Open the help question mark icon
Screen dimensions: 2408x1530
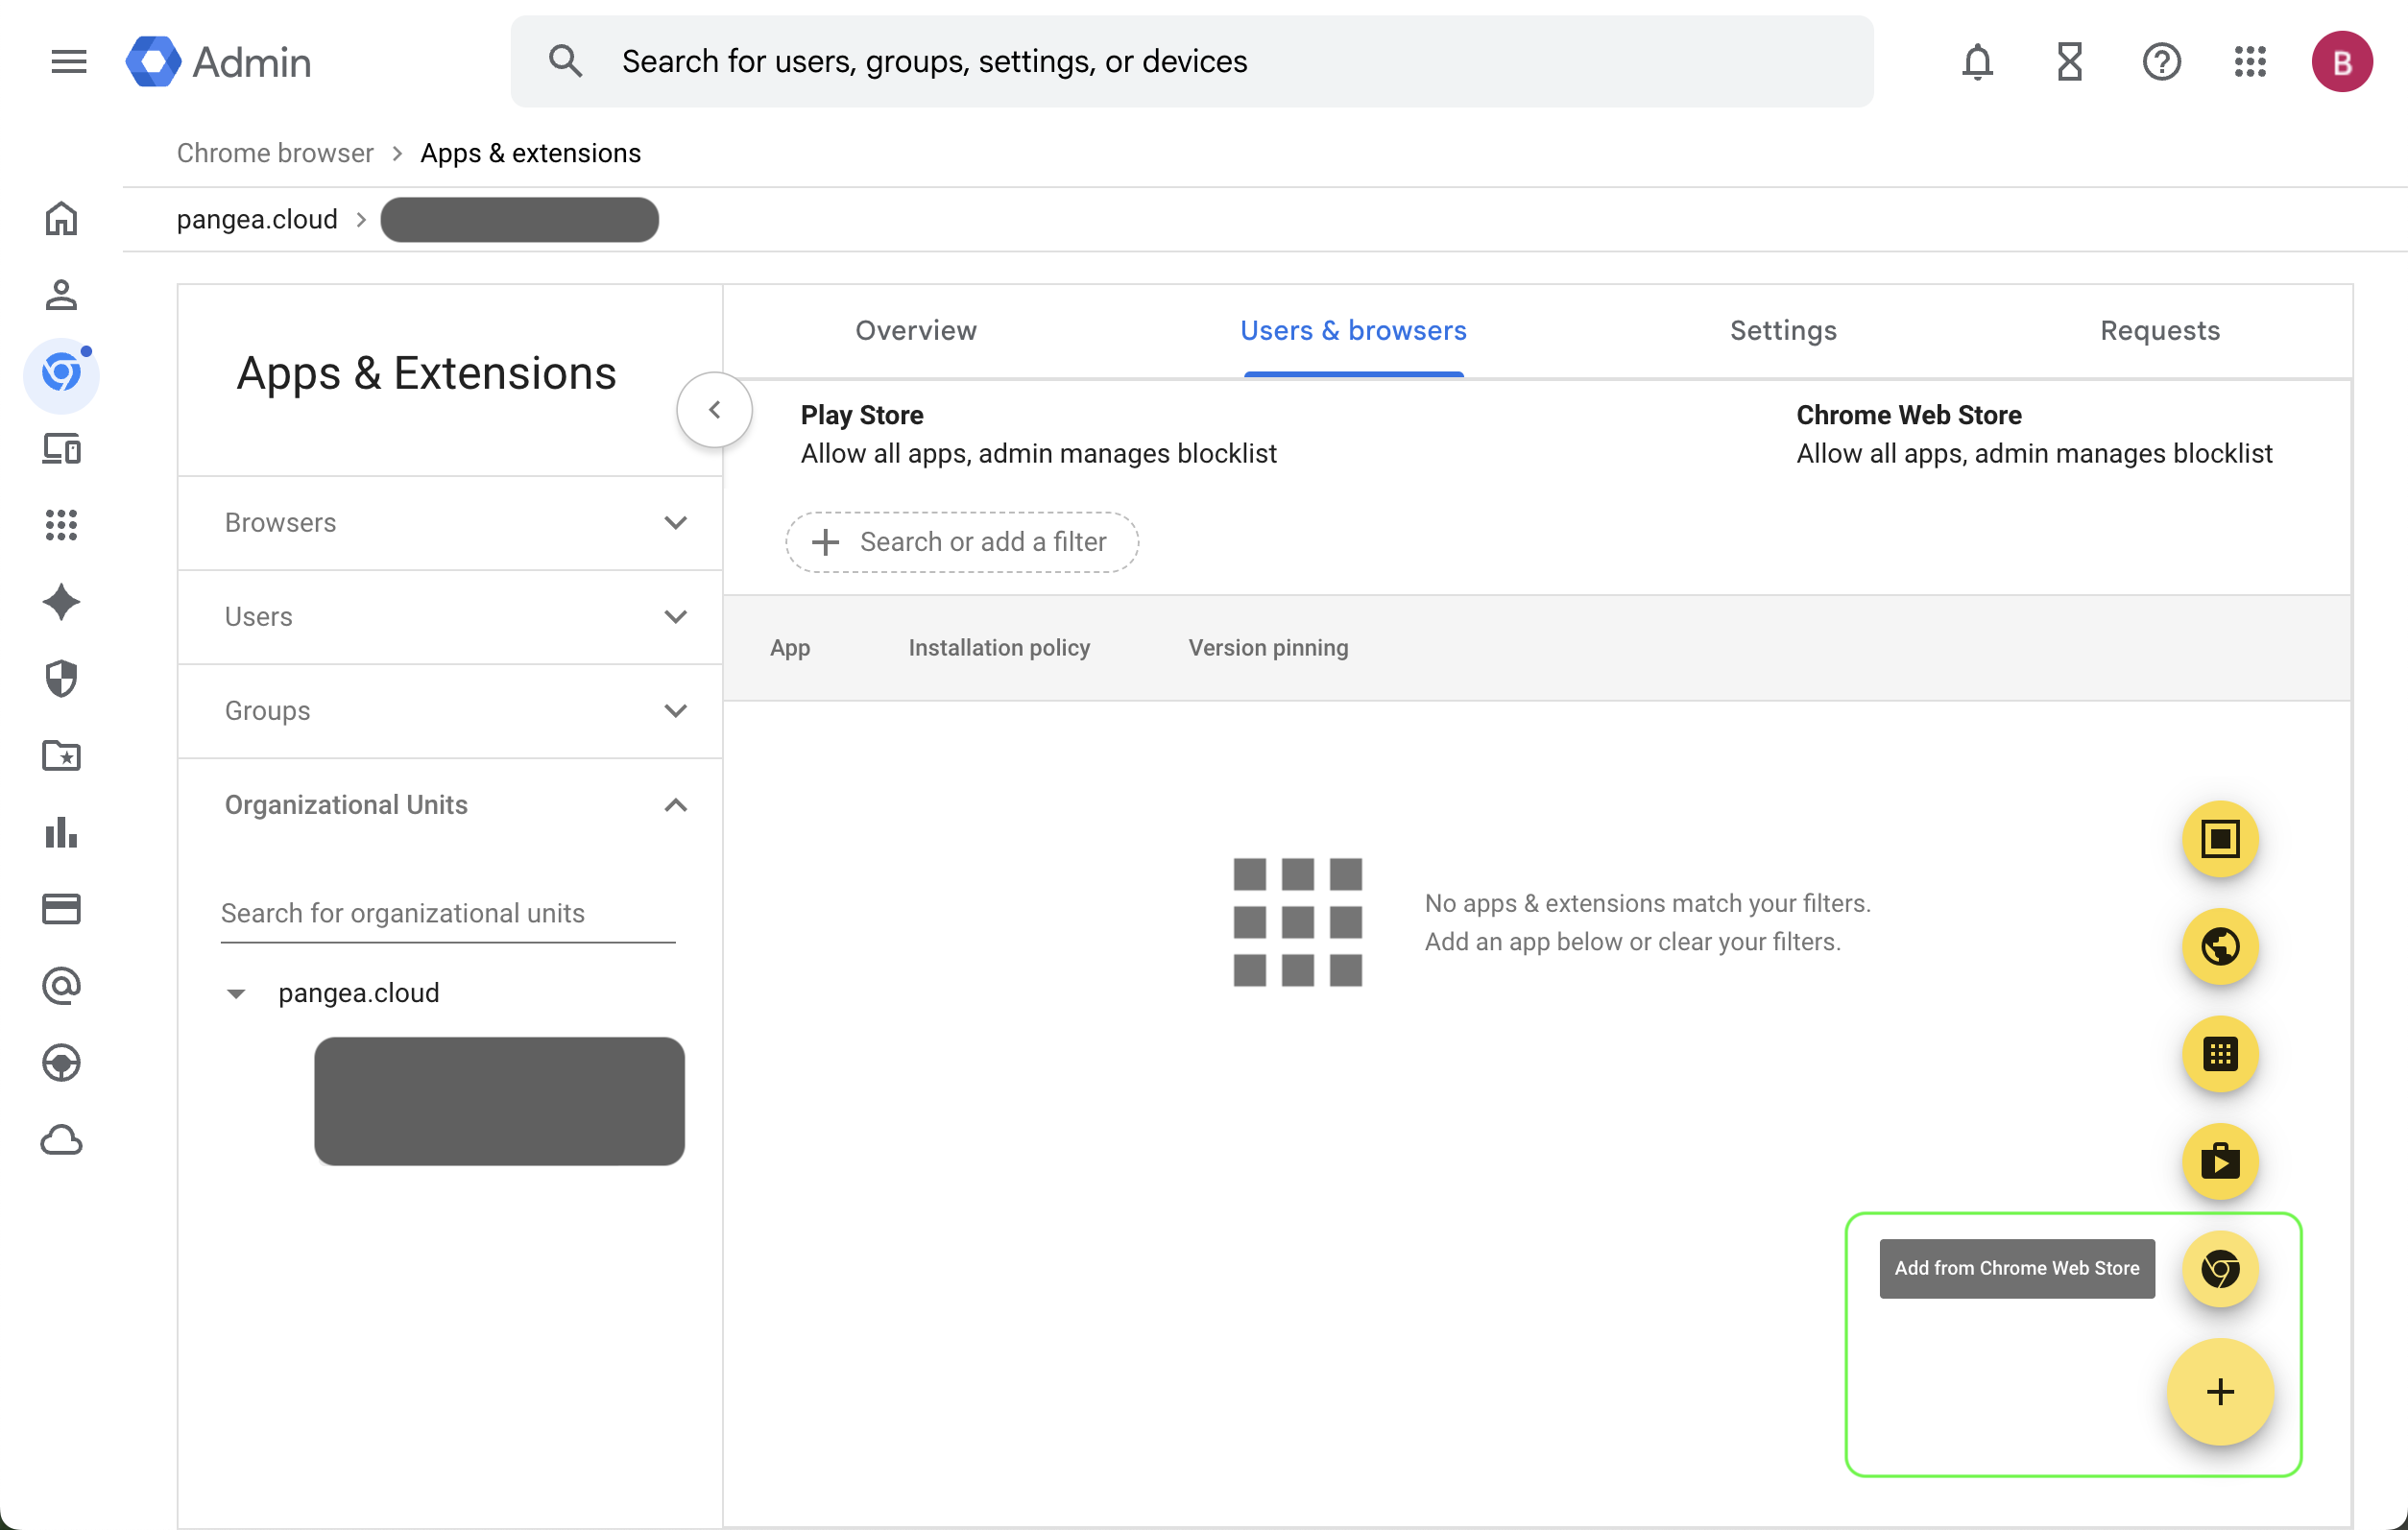[x=2161, y=62]
